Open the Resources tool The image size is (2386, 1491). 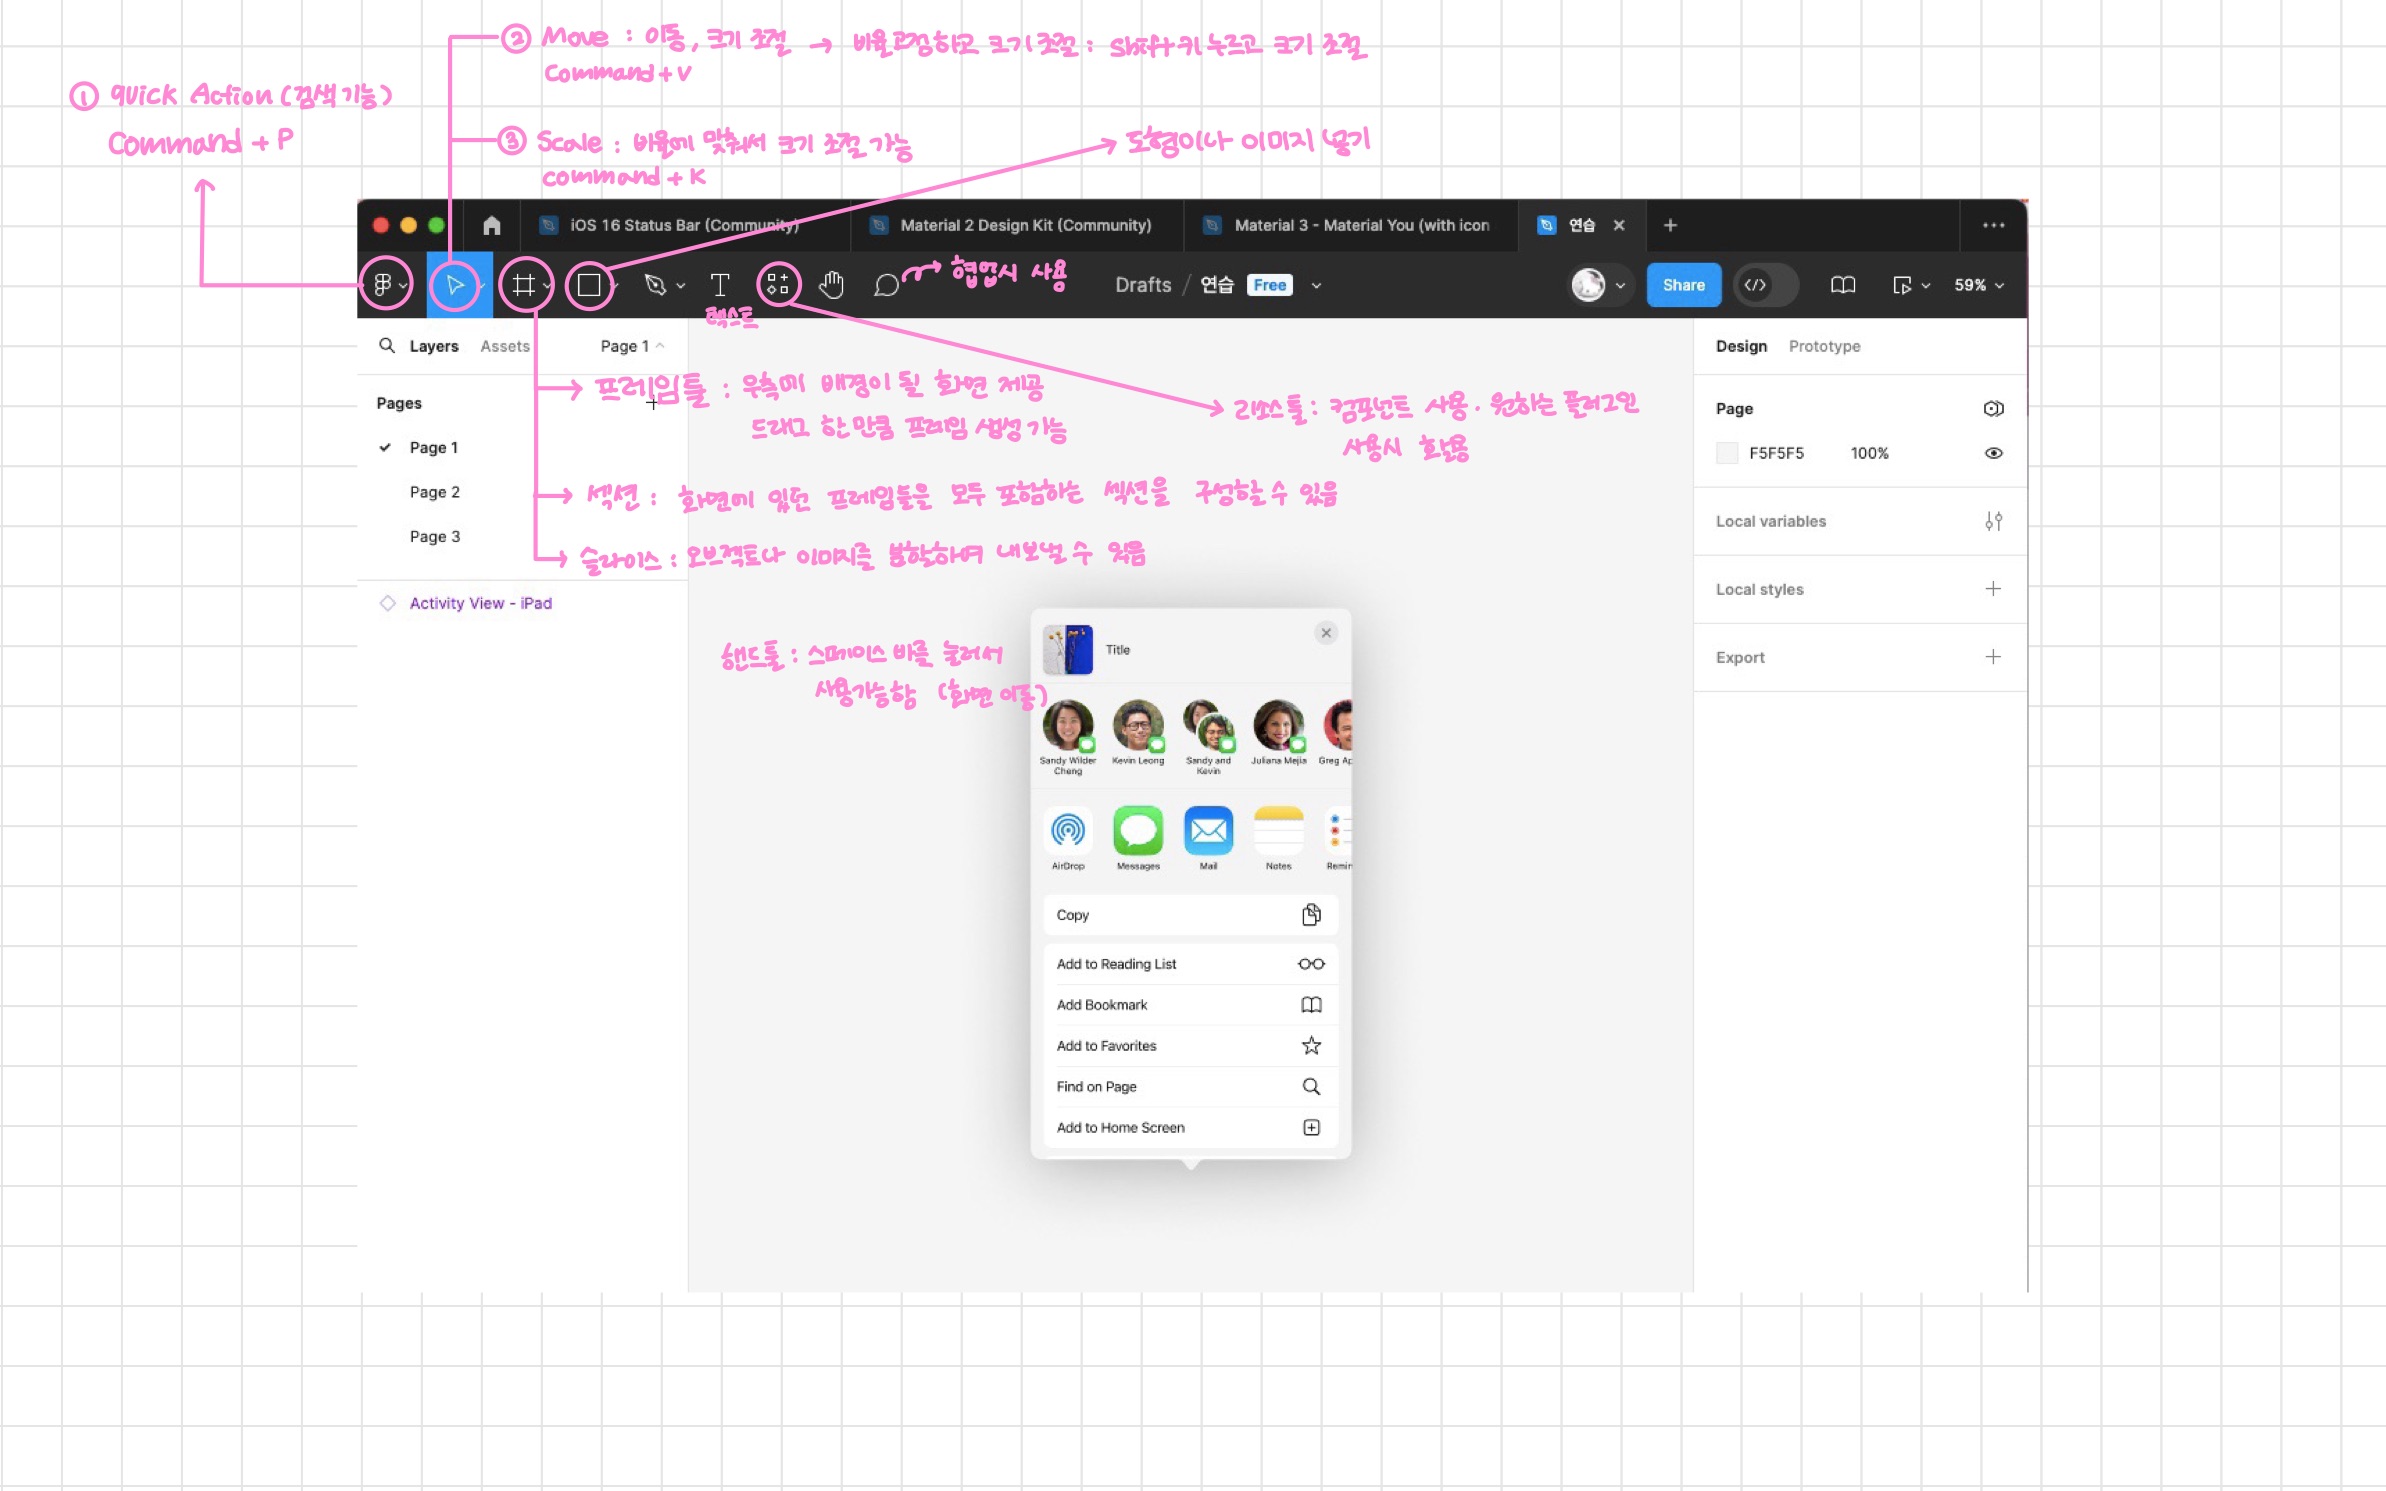[778, 285]
